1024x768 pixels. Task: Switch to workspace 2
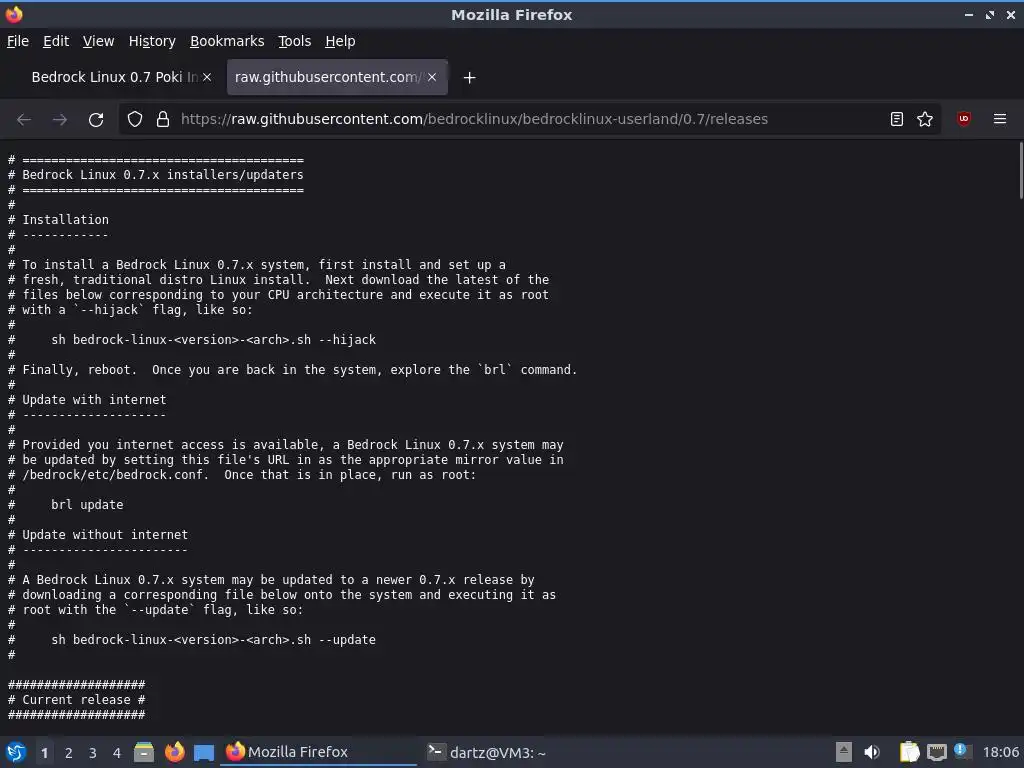click(x=69, y=753)
